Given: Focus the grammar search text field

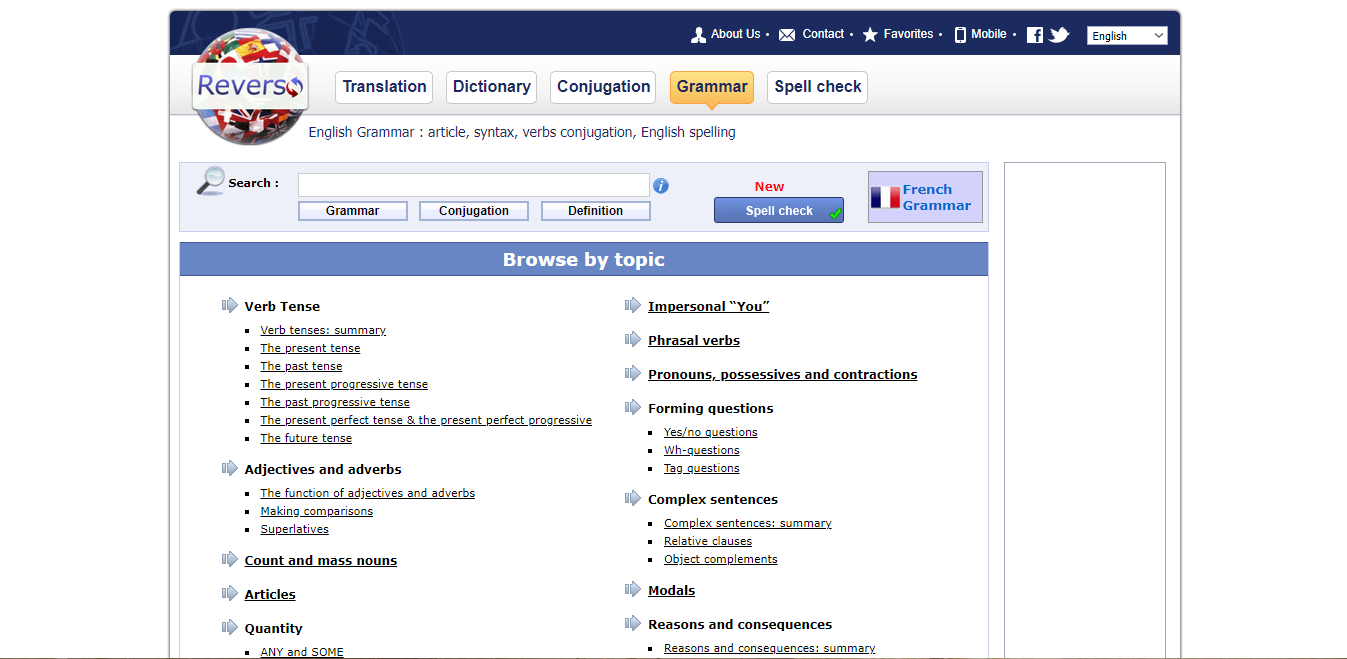Looking at the screenshot, I should [x=473, y=185].
